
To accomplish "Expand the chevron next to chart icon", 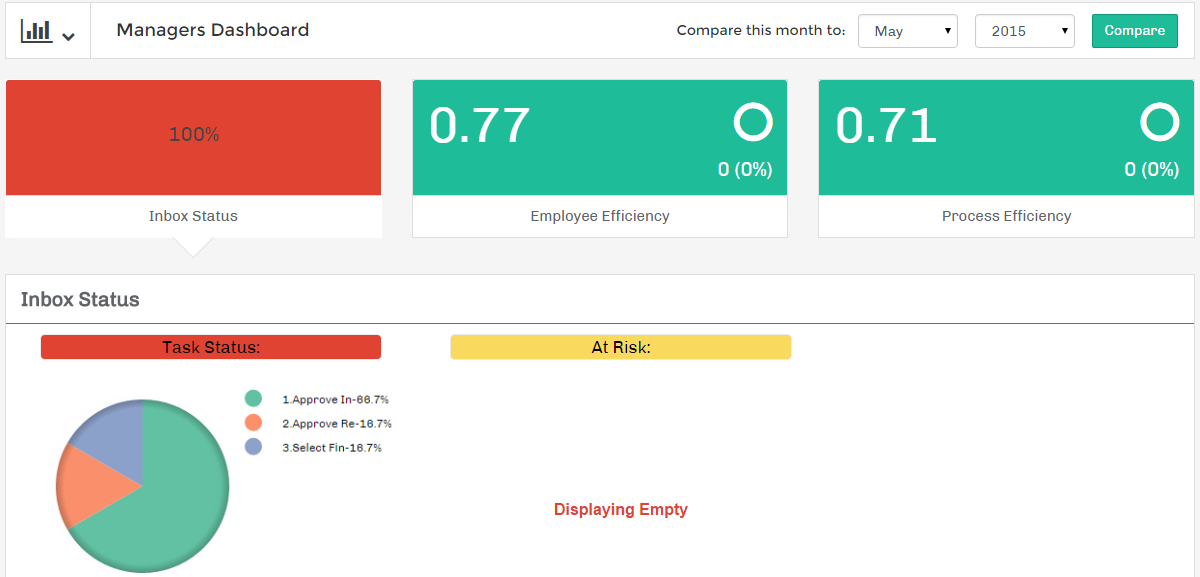I will click(68, 37).
